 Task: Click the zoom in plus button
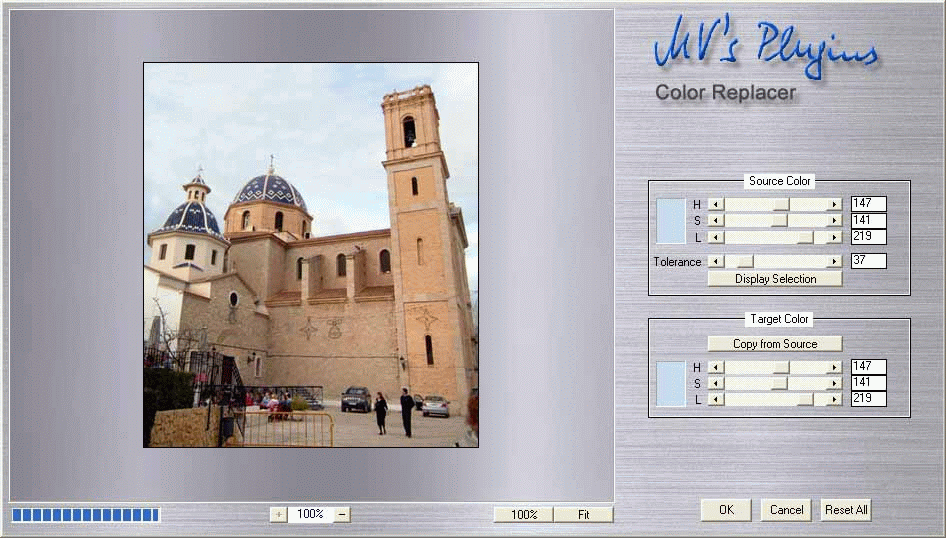(278, 514)
